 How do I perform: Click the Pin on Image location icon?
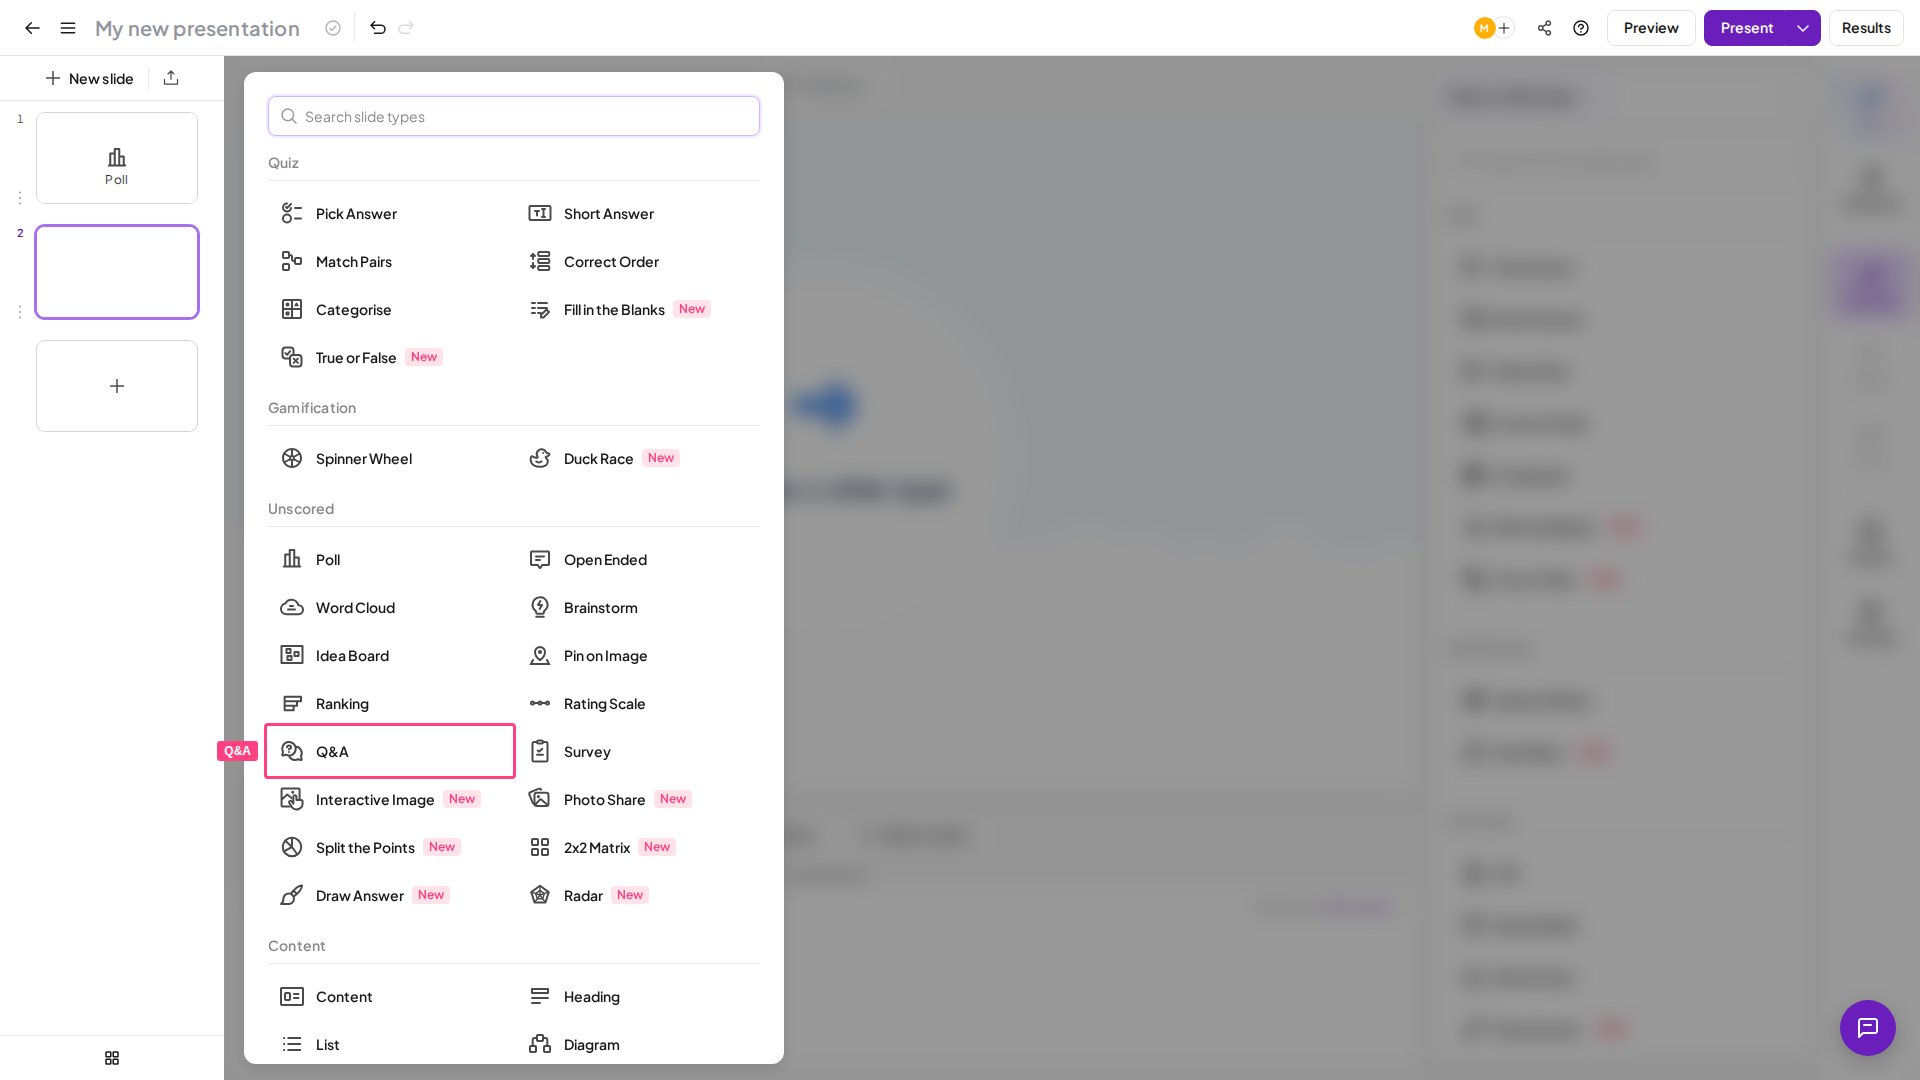pos(540,655)
